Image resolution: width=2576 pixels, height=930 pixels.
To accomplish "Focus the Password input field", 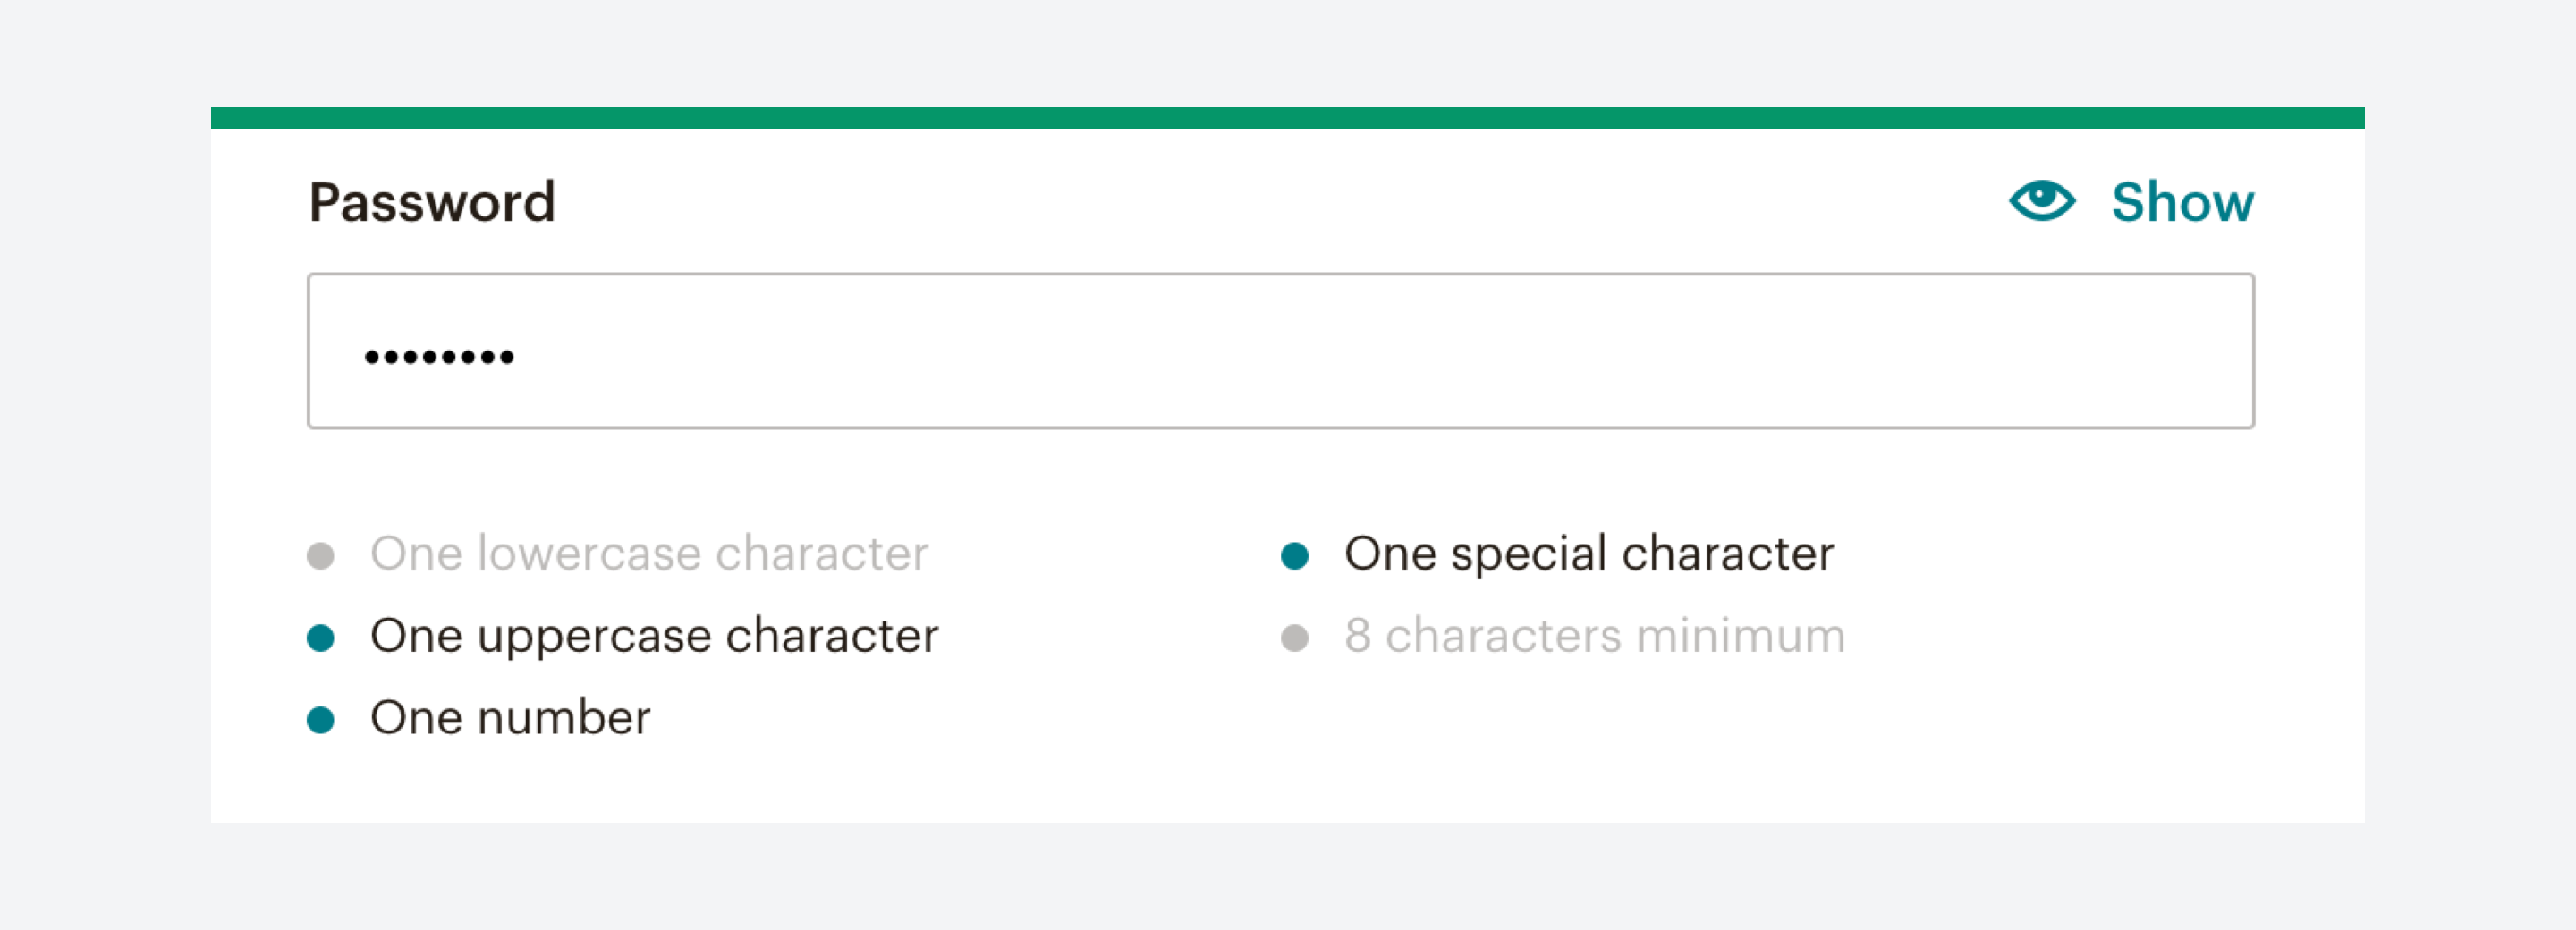I will pos(1280,351).
